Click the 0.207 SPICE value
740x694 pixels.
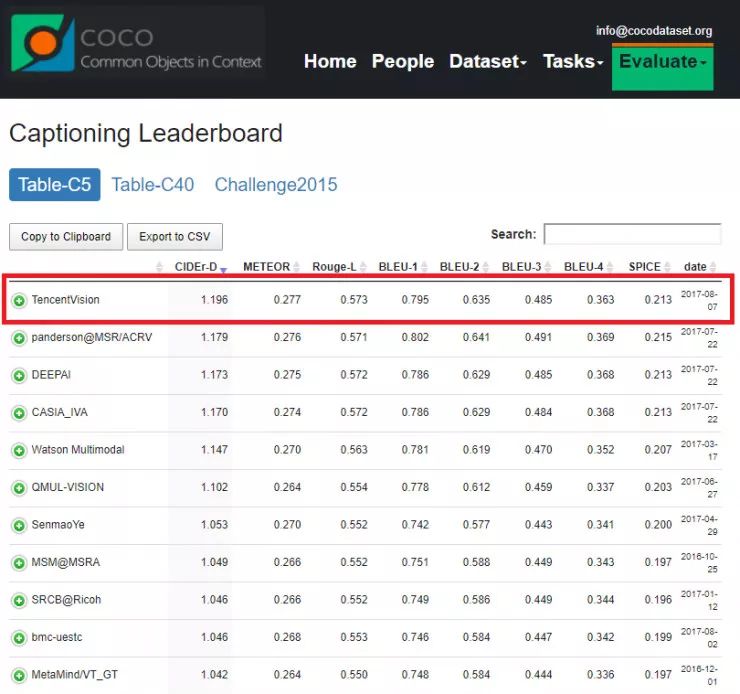658,450
